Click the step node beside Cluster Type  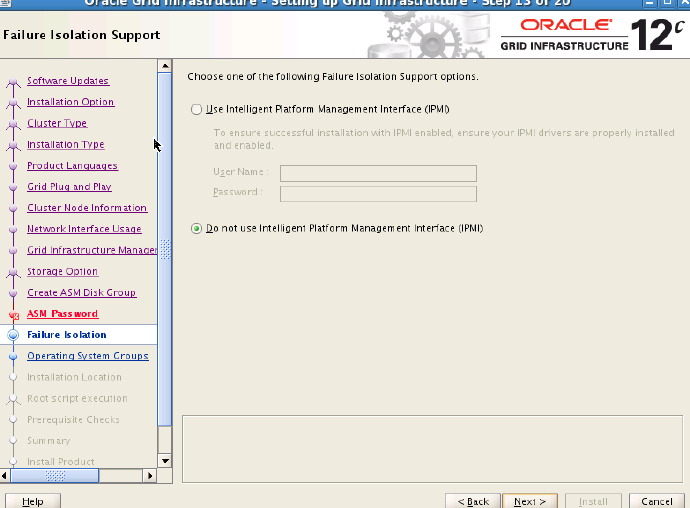click(13, 124)
